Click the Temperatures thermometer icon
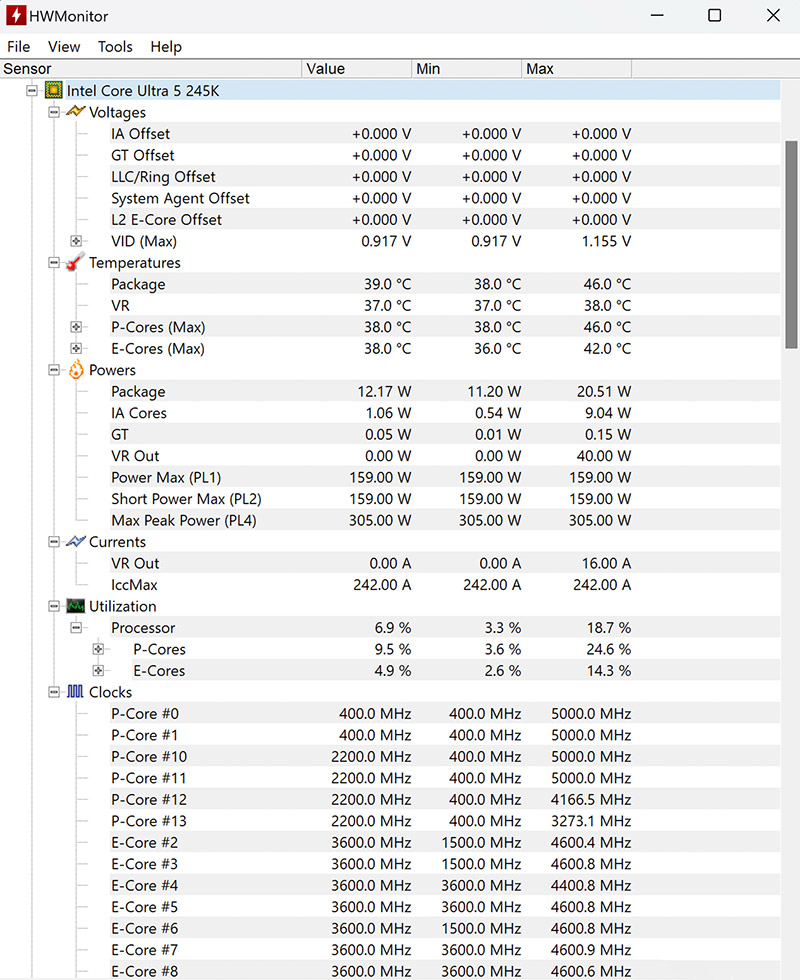 pyautogui.click(x=76, y=263)
